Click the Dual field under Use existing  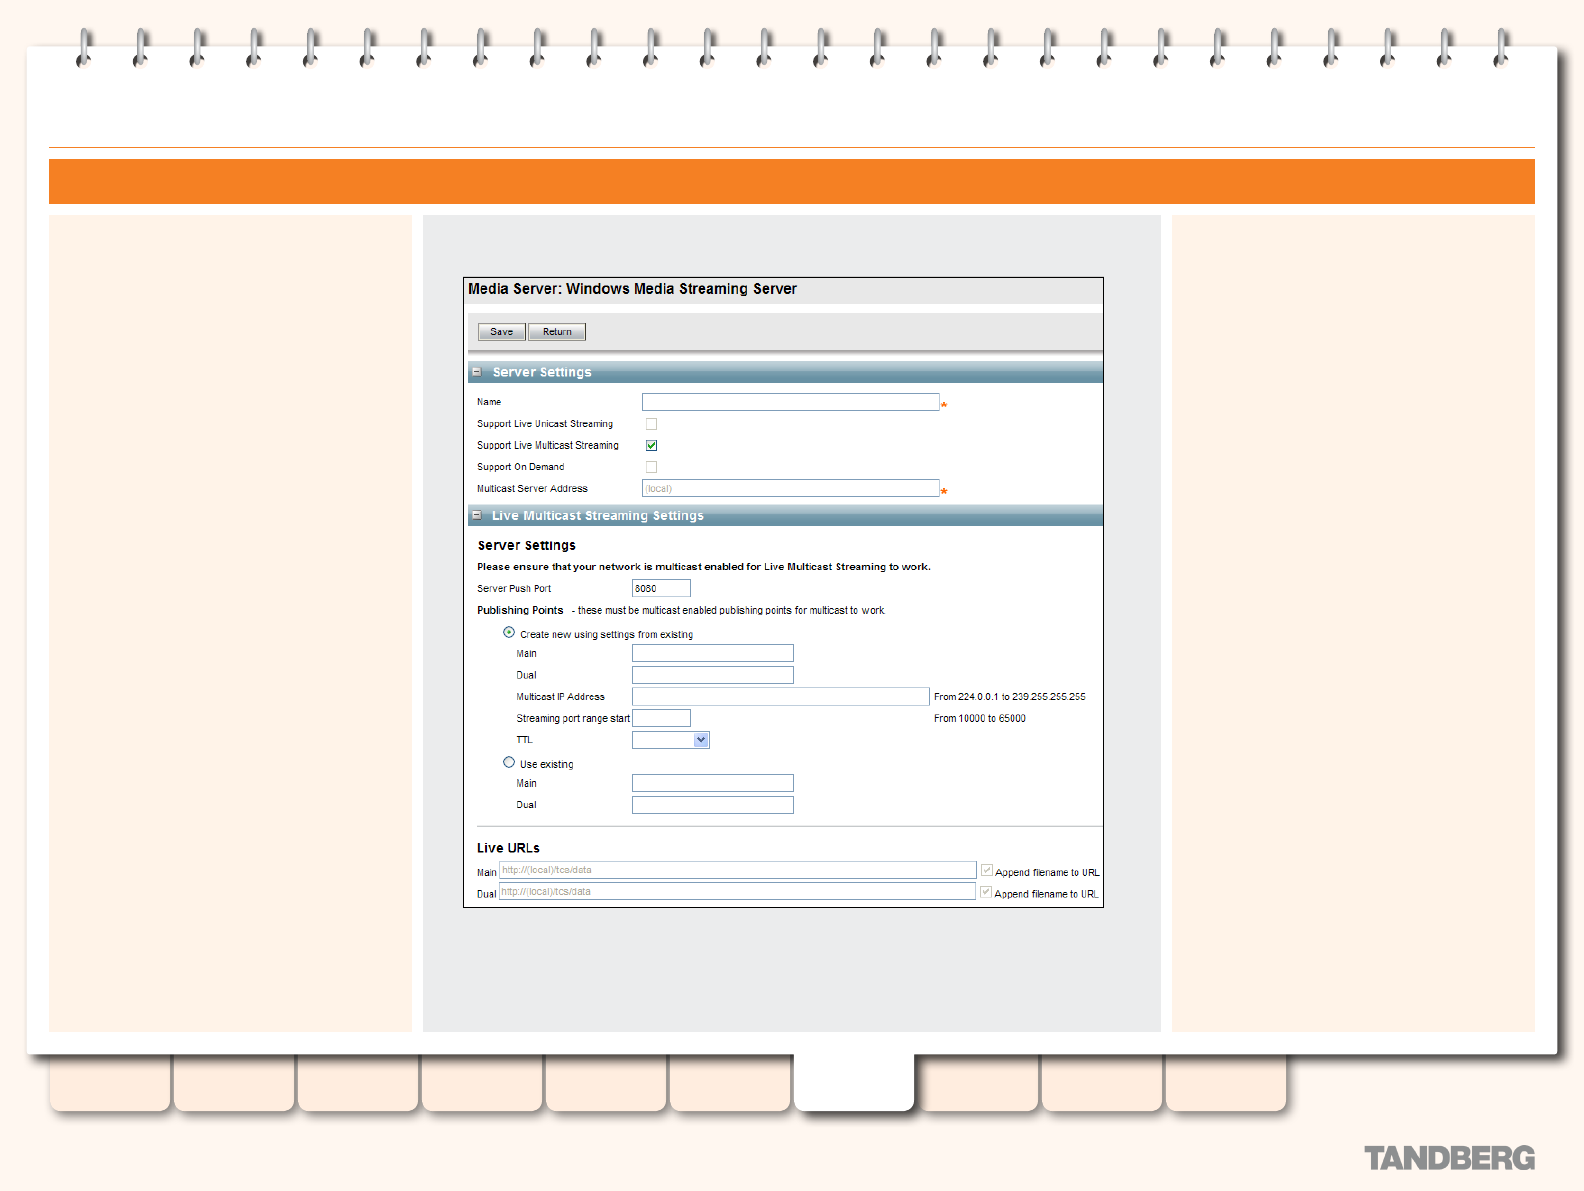click(712, 805)
